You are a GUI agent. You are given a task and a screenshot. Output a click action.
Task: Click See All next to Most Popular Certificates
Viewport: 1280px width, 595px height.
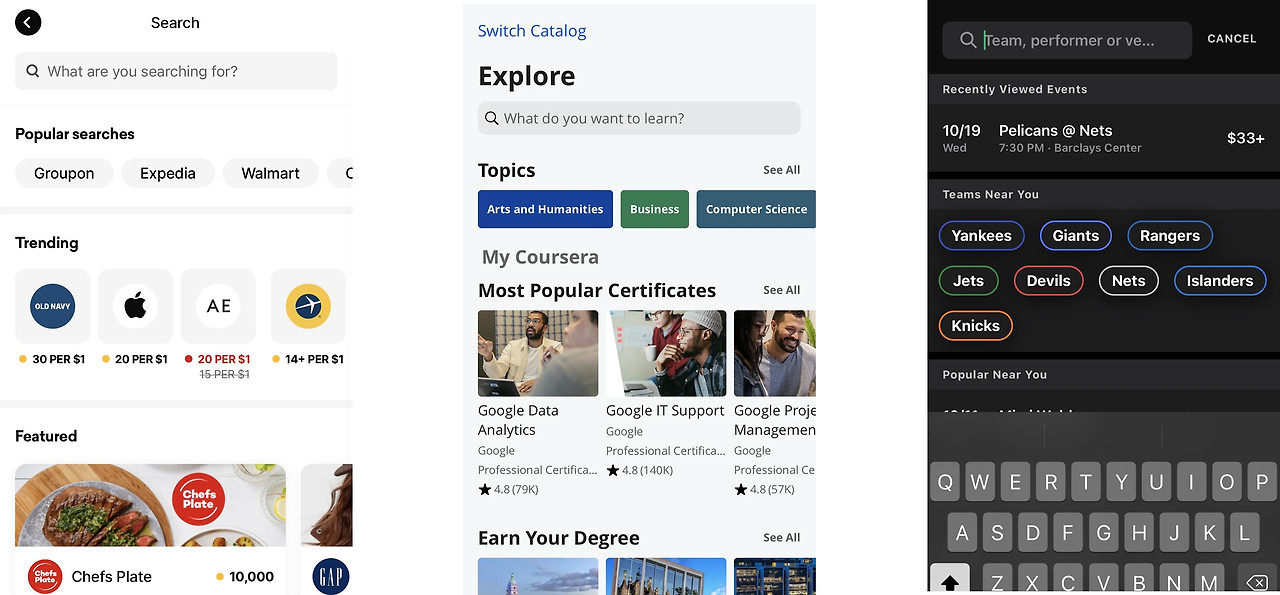click(x=781, y=290)
